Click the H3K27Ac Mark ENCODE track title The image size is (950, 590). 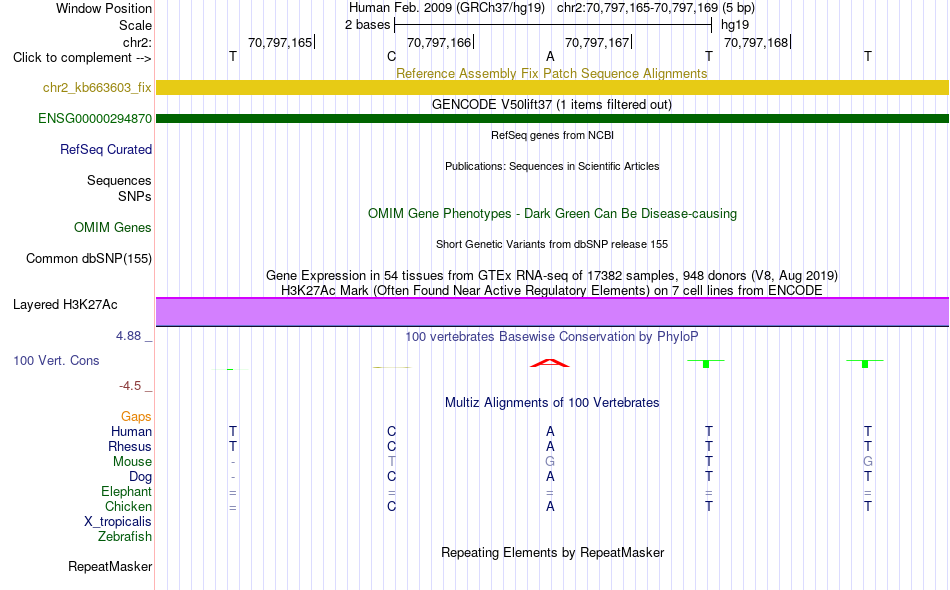click(552, 290)
